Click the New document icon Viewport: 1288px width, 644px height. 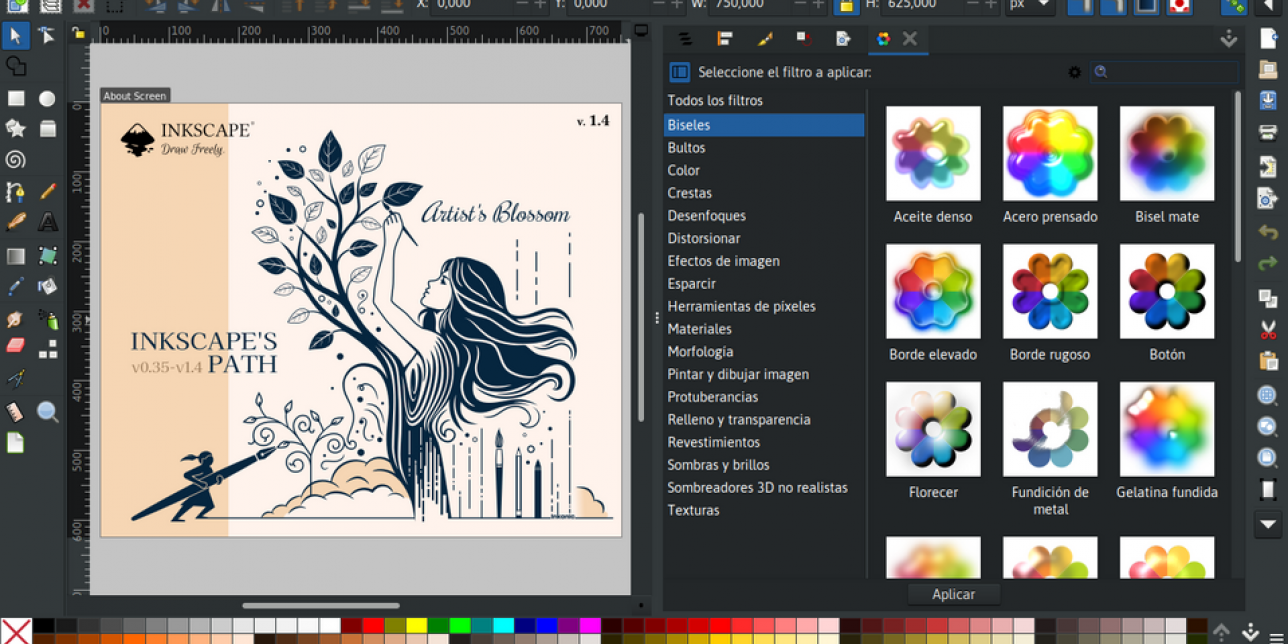point(1268,39)
